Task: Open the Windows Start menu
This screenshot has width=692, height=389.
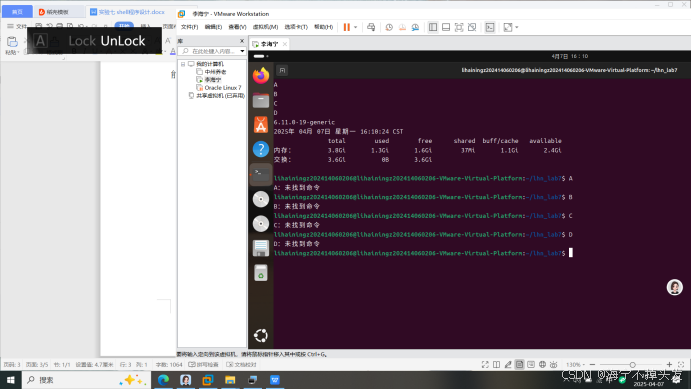Action: 11,380
